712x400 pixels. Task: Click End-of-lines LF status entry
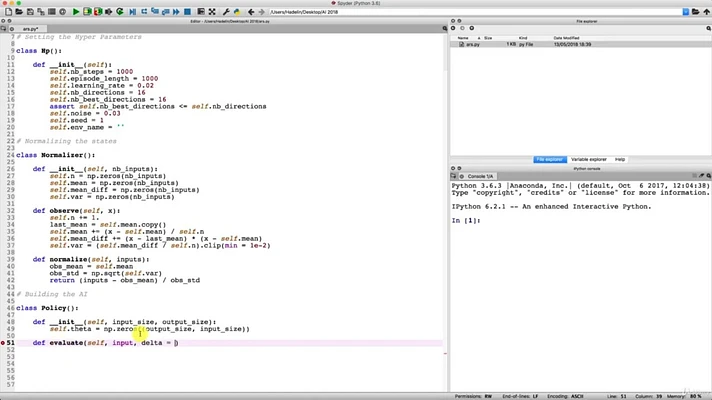point(520,396)
